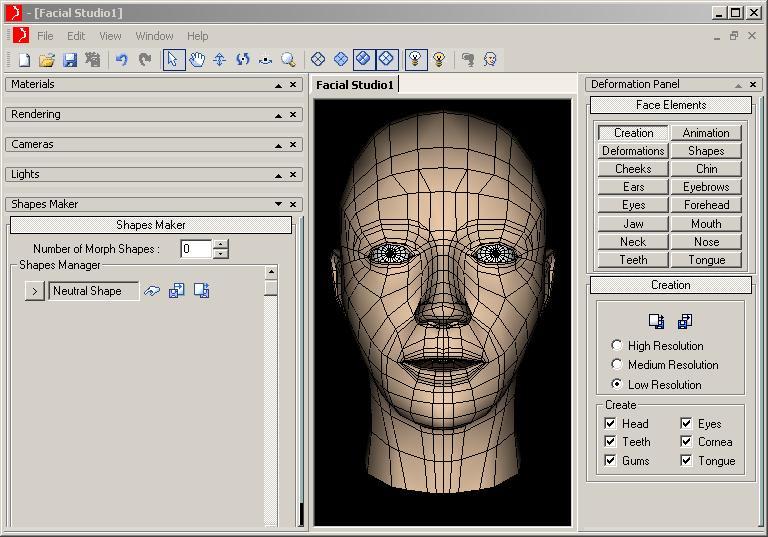The width and height of the screenshot is (768, 537).
Task: Collapse the Shapes Maker panel arrow
Action: pos(278,204)
